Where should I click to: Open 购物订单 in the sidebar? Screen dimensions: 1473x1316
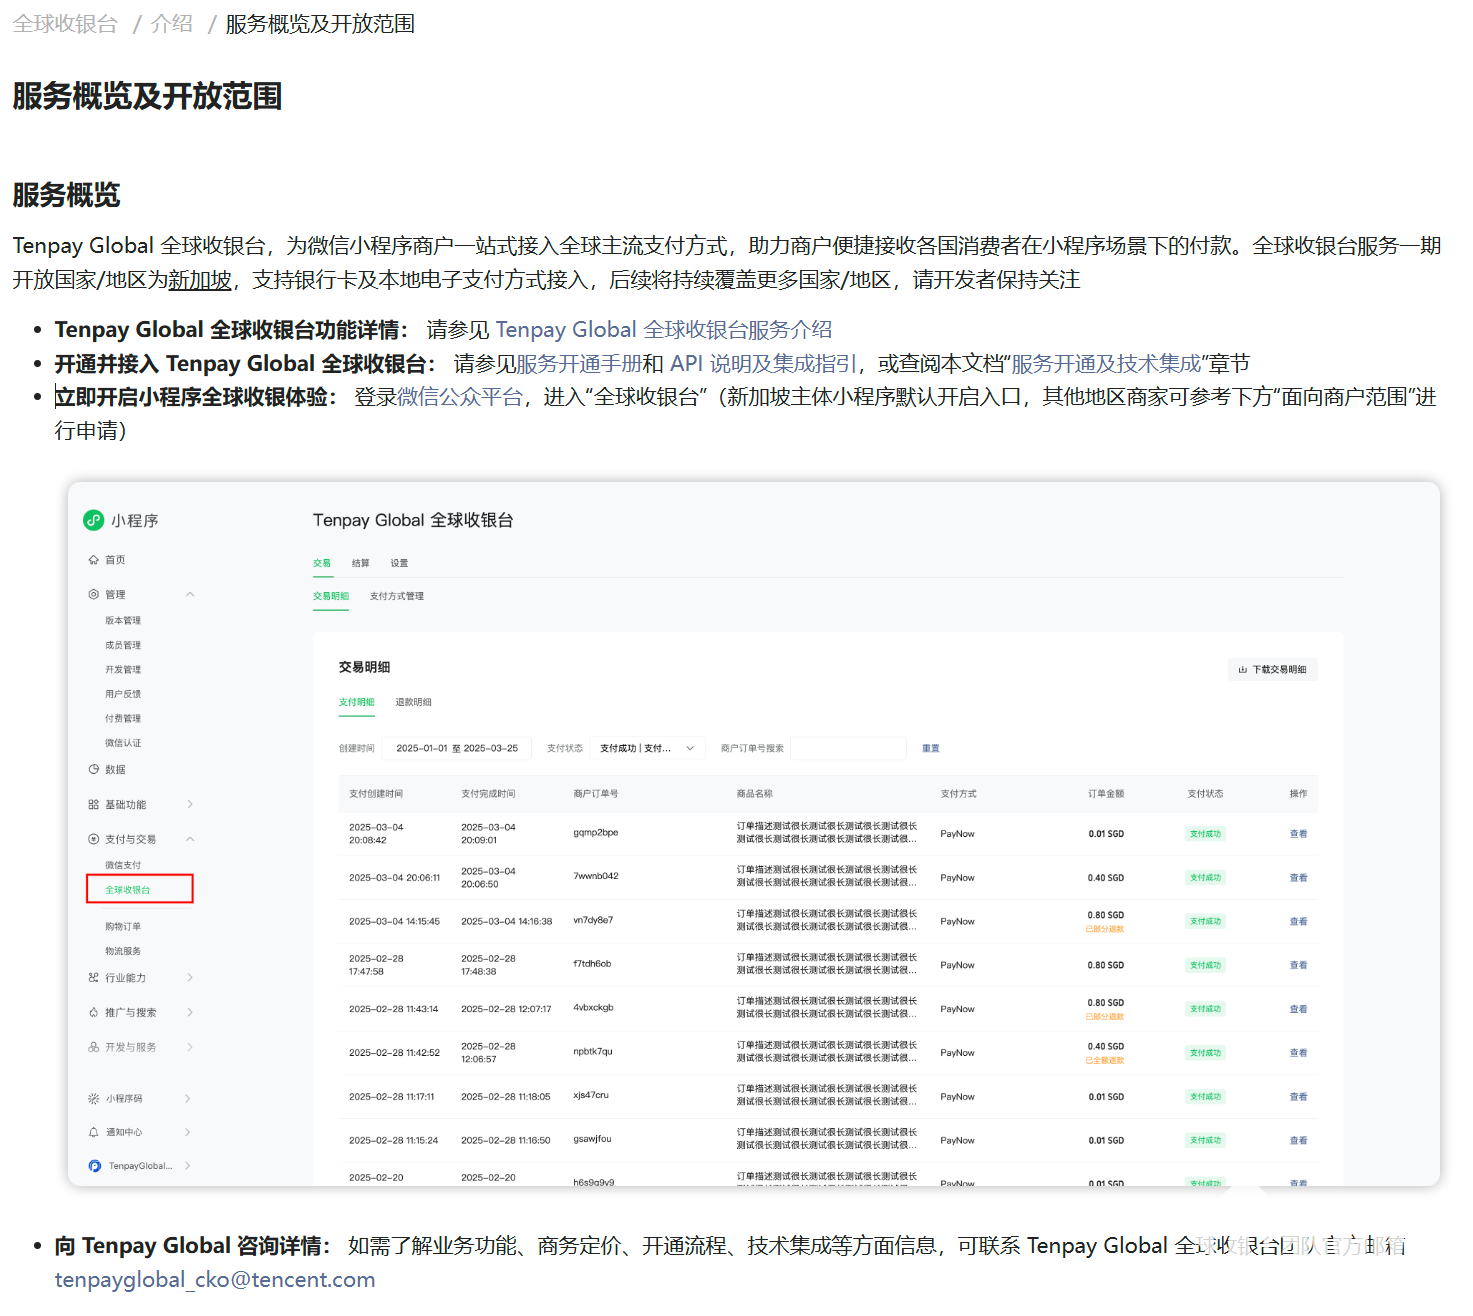[123, 927]
